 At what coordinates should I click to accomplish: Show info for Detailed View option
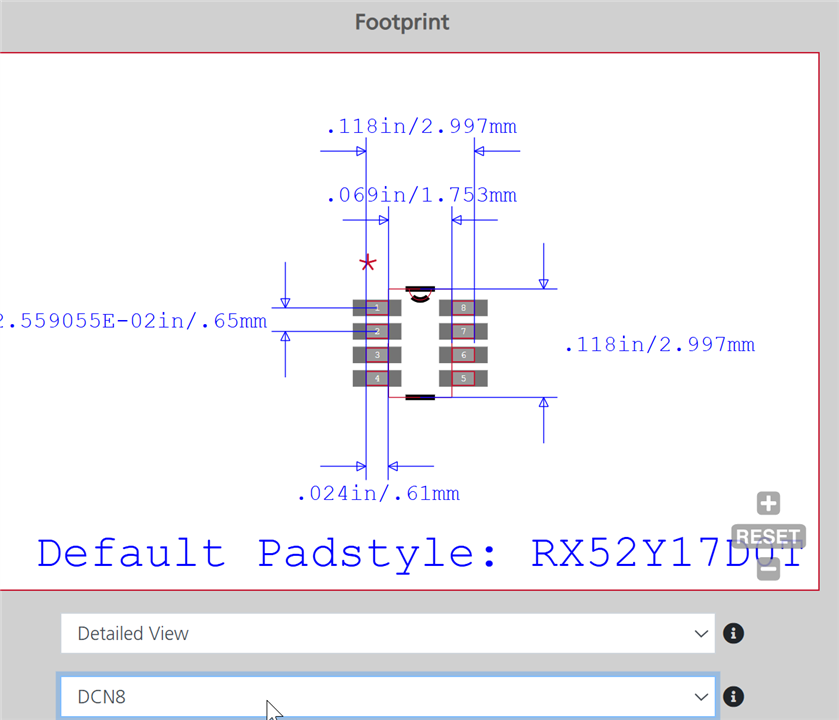[x=733, y=633]
